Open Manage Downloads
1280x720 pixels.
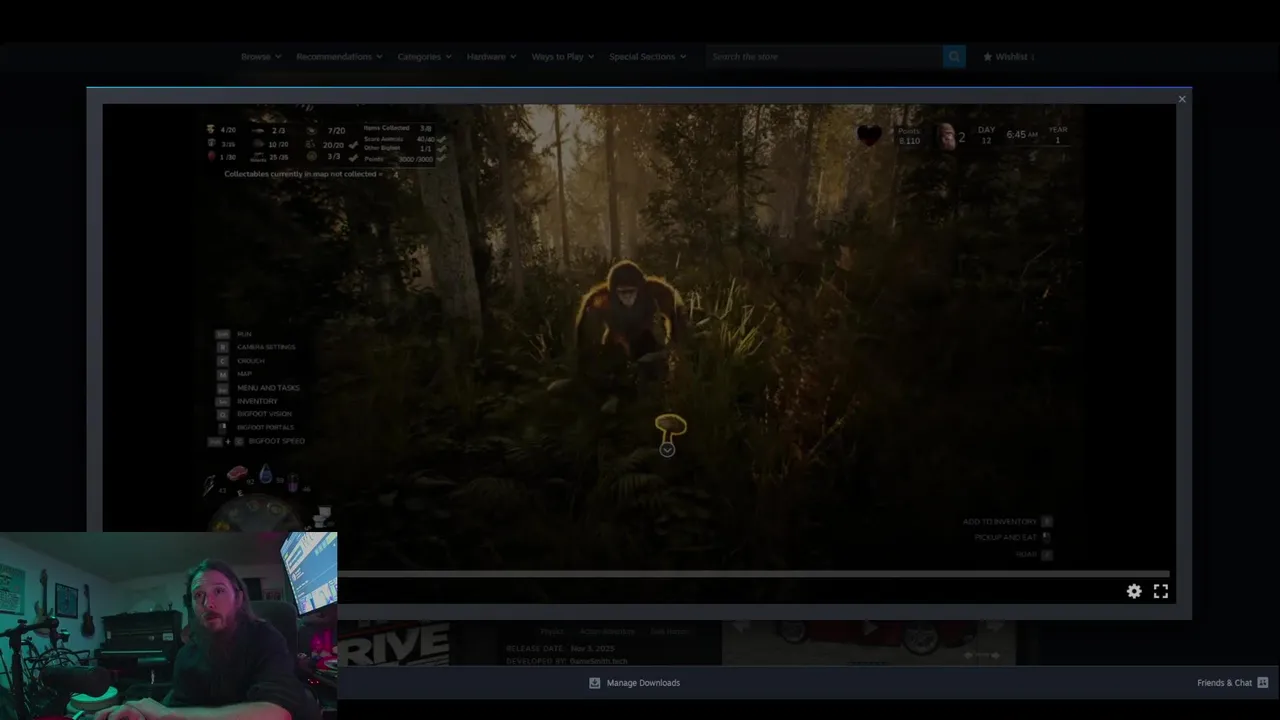tap(634, 683)
